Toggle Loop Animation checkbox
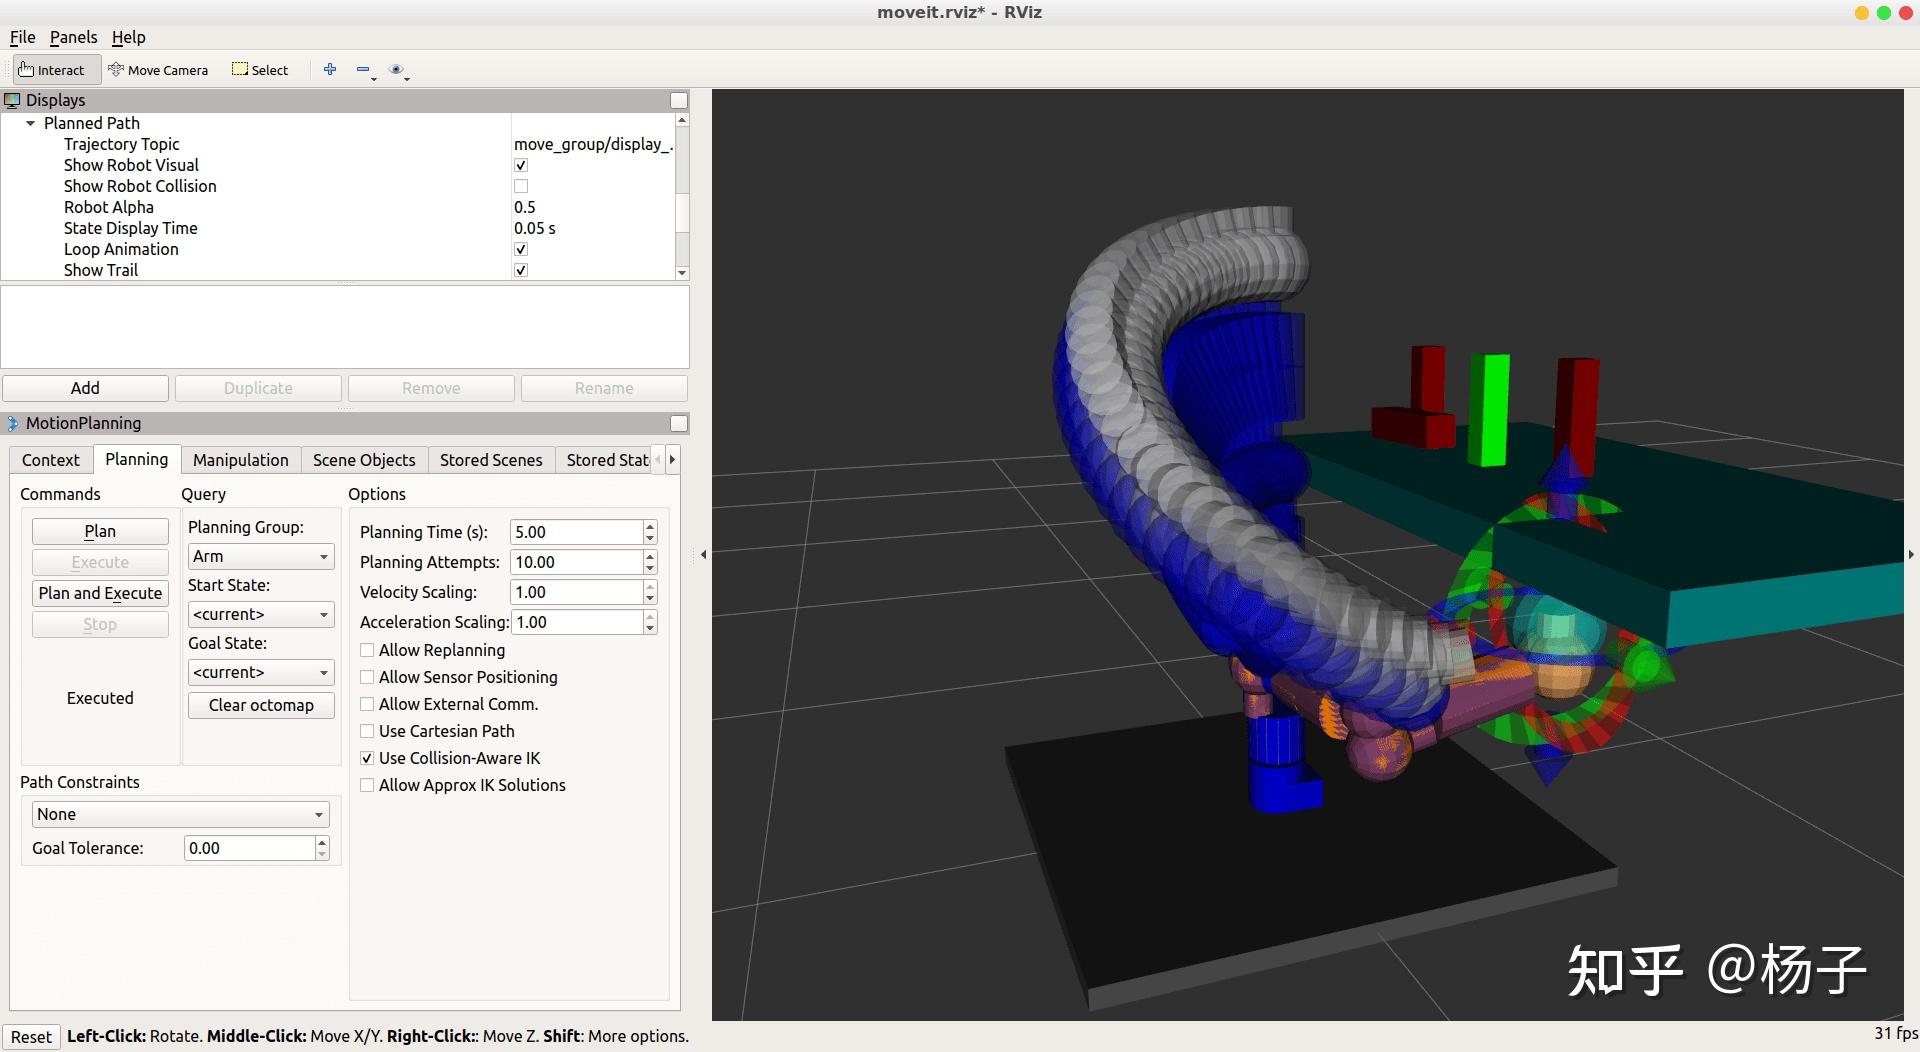The image size is (1920, 1052). click(x=521, y=249)
